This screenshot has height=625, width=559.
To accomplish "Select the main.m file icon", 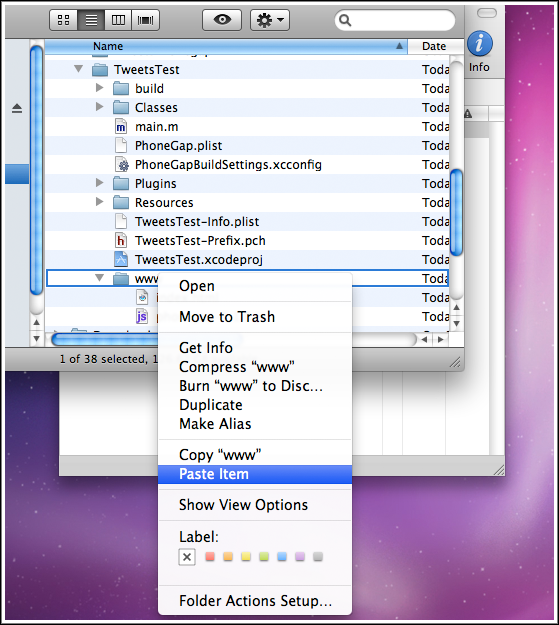I will 121,127.
